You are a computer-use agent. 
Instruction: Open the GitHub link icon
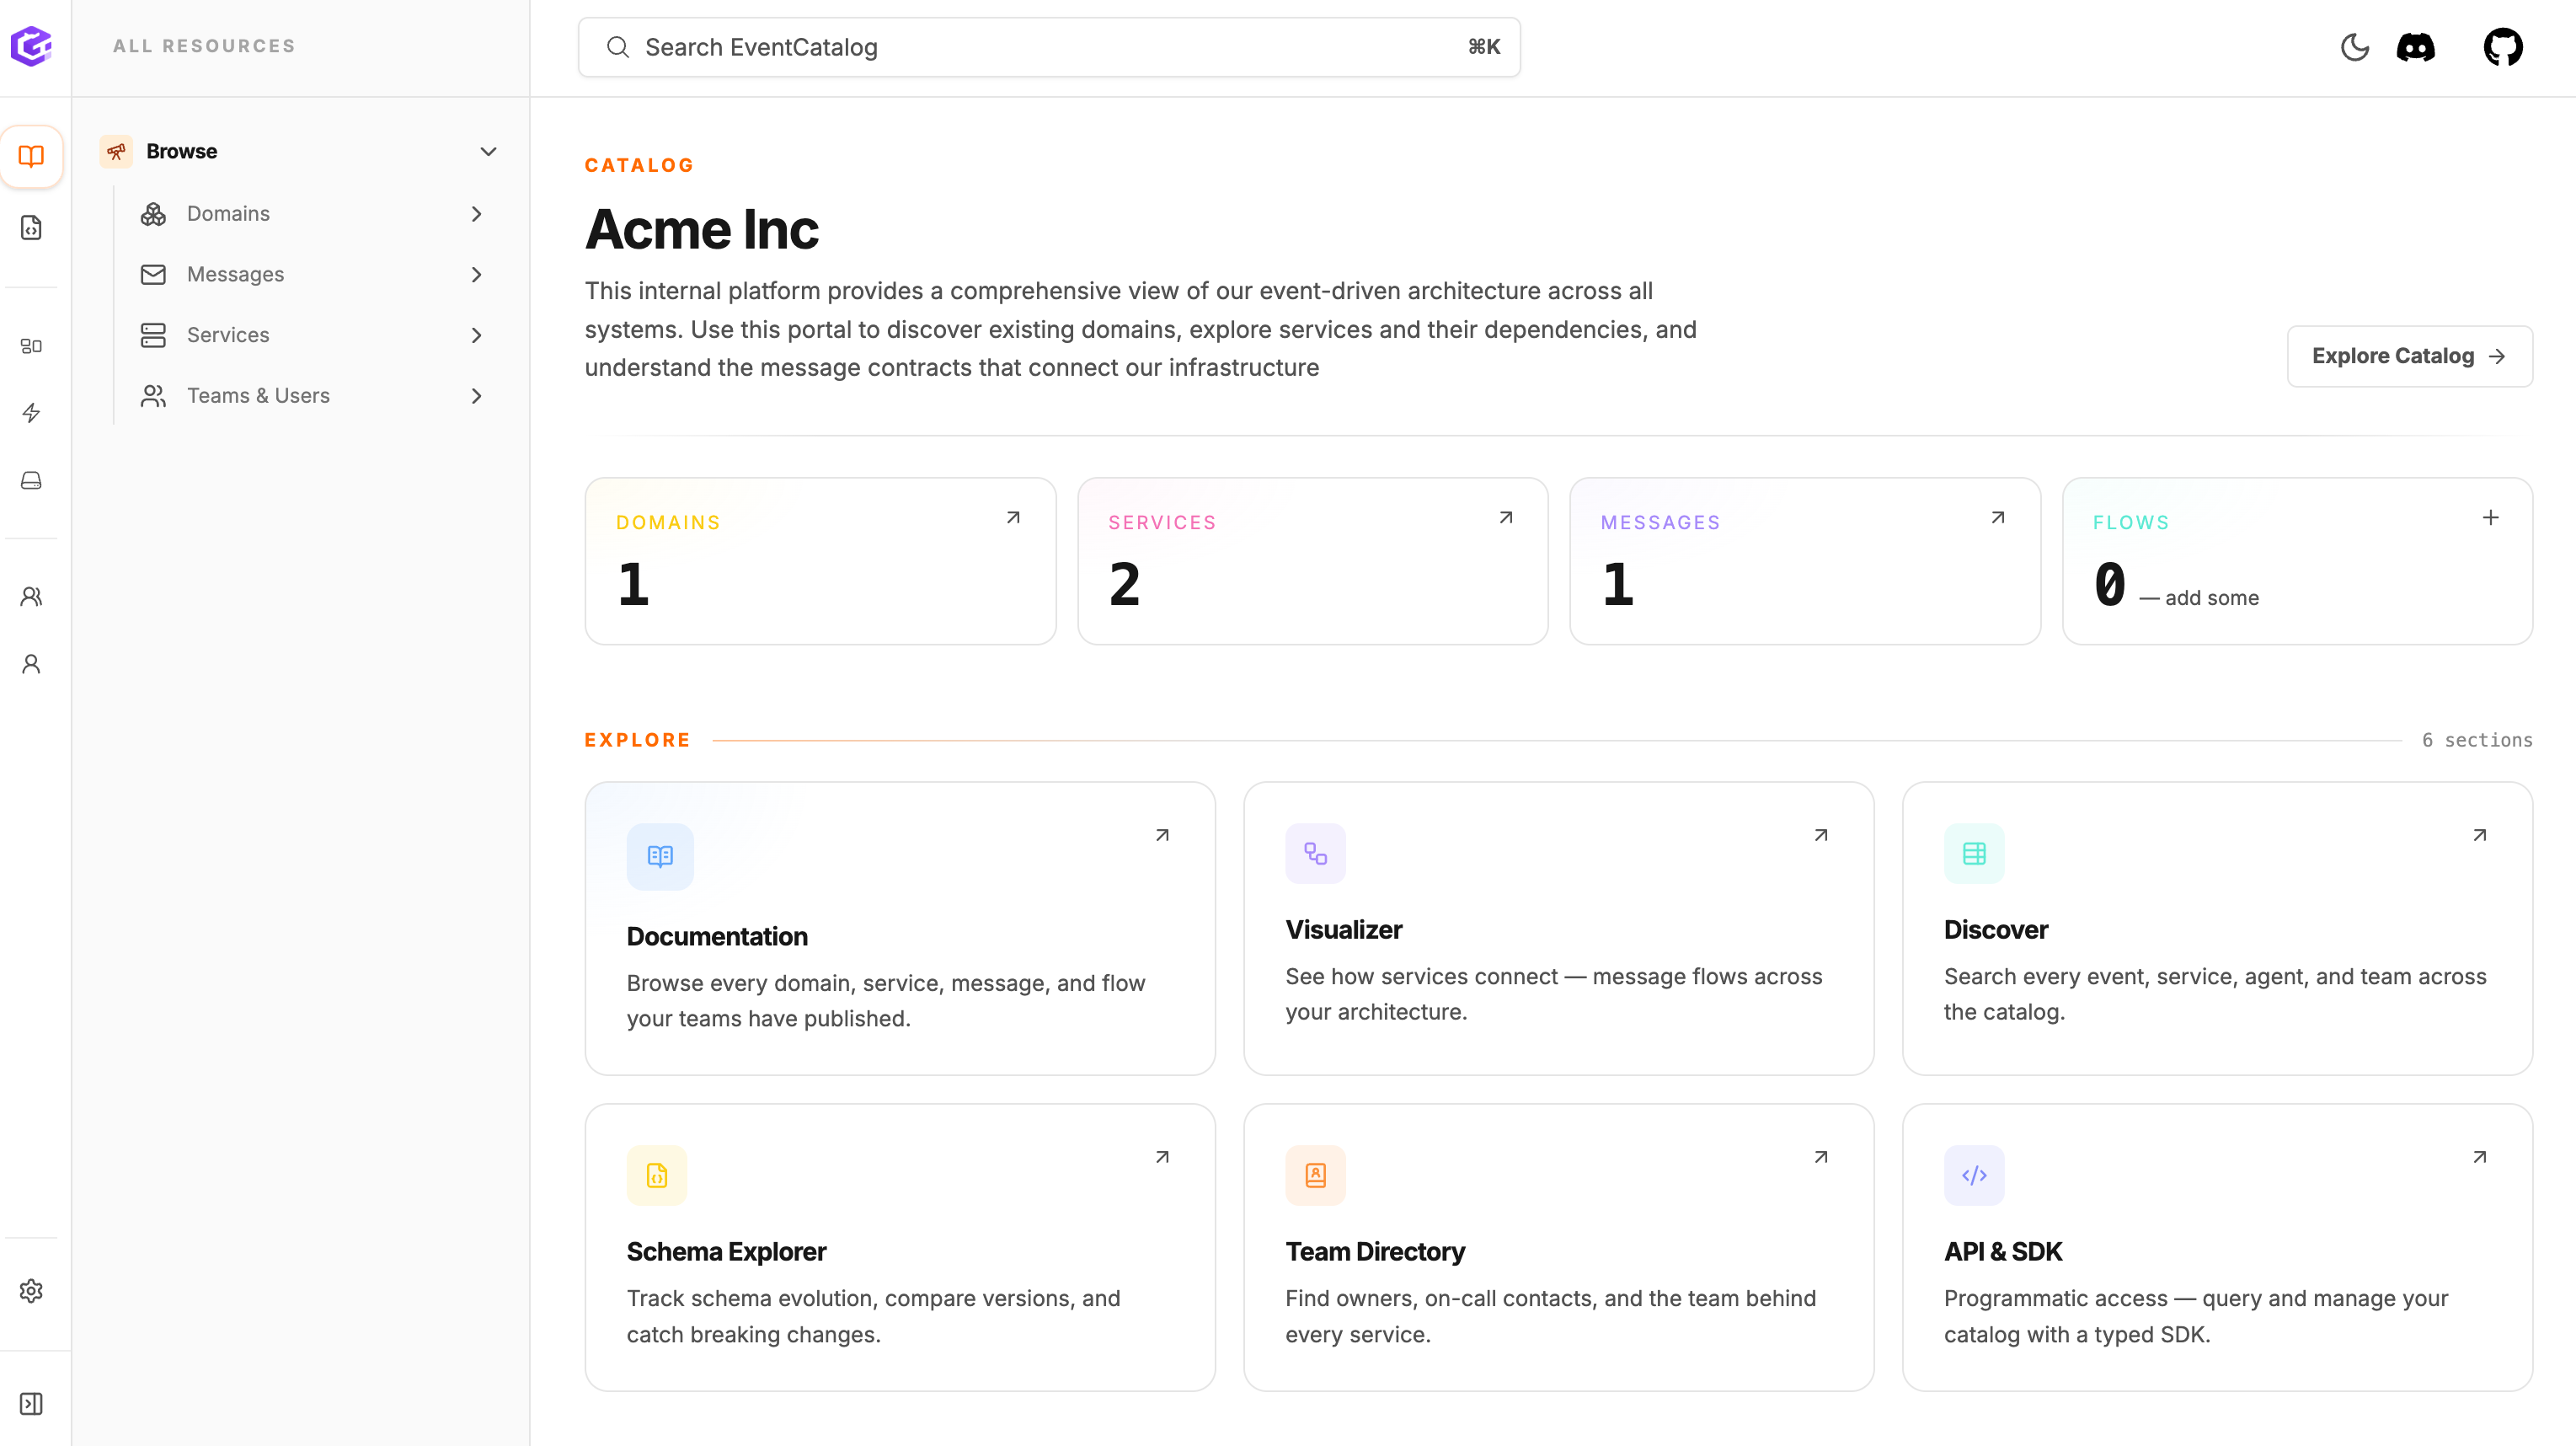click(x=2503, y=47)
